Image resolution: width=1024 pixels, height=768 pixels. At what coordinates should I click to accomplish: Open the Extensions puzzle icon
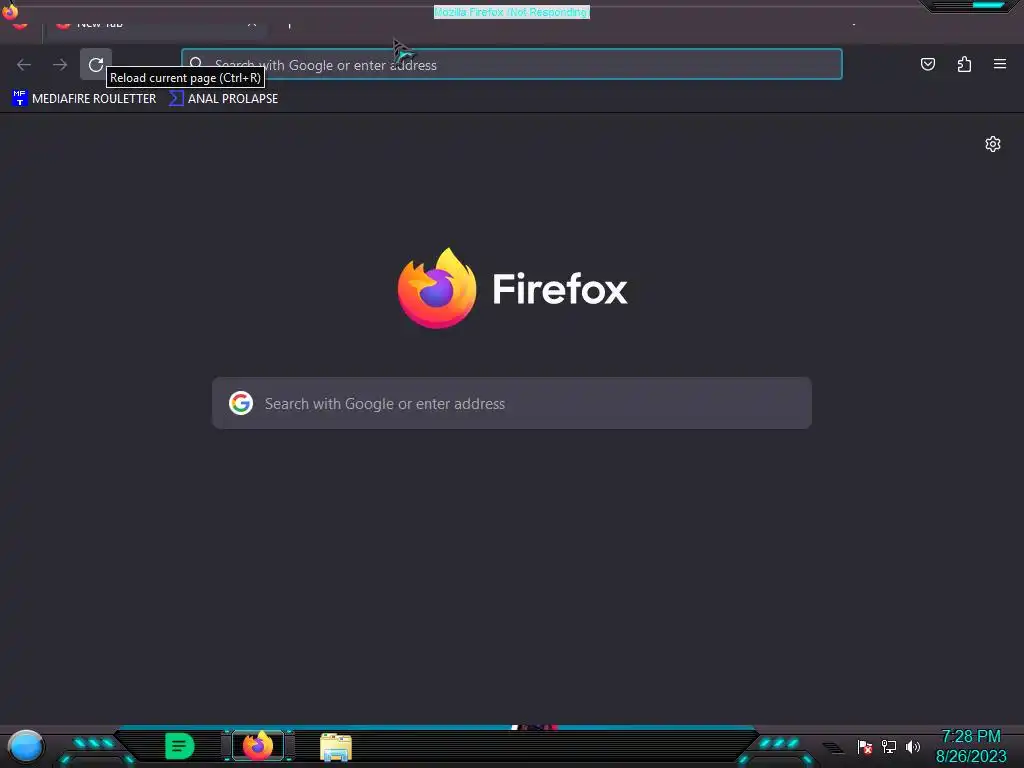(x=964, y=64)
